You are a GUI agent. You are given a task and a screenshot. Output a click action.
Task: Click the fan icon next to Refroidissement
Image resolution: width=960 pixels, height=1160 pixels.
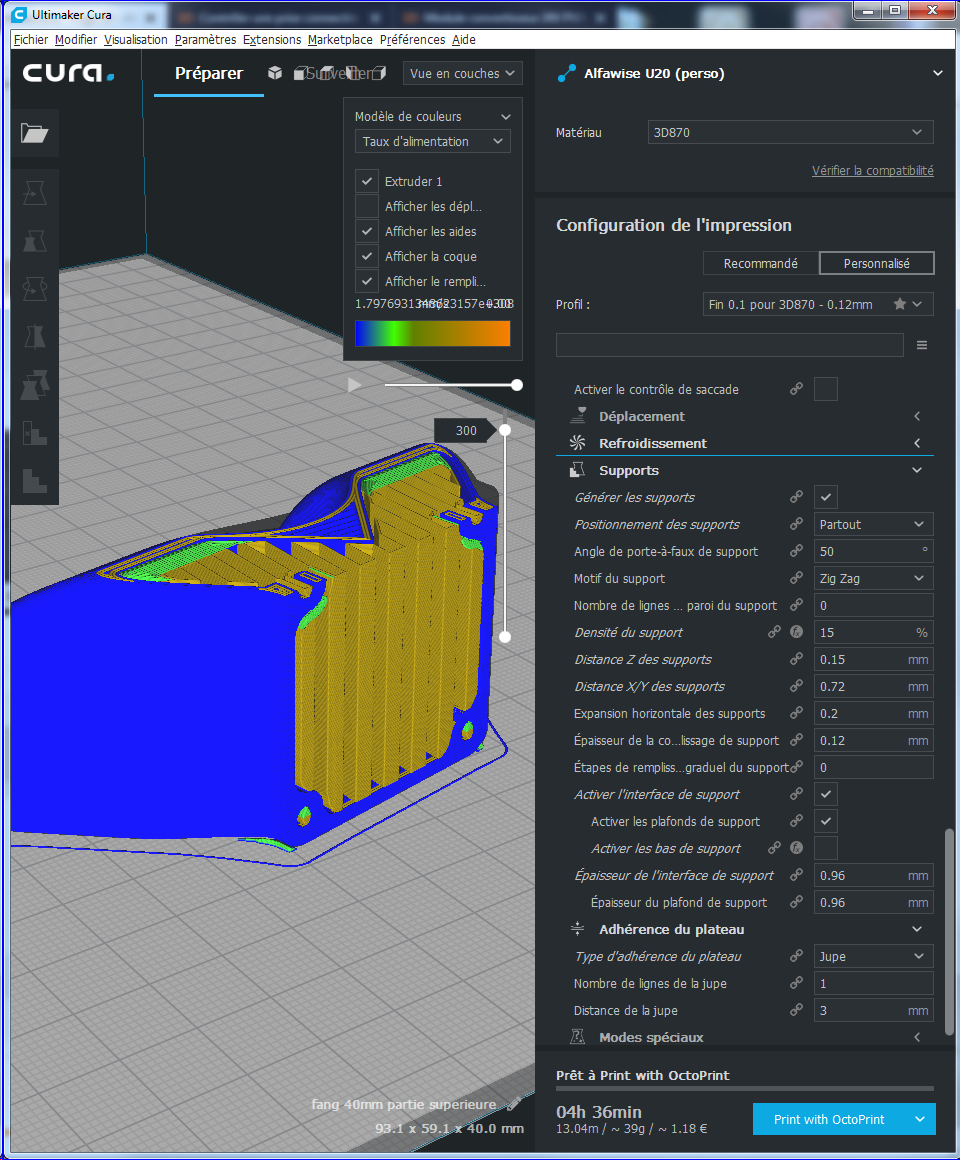(577, 443)
